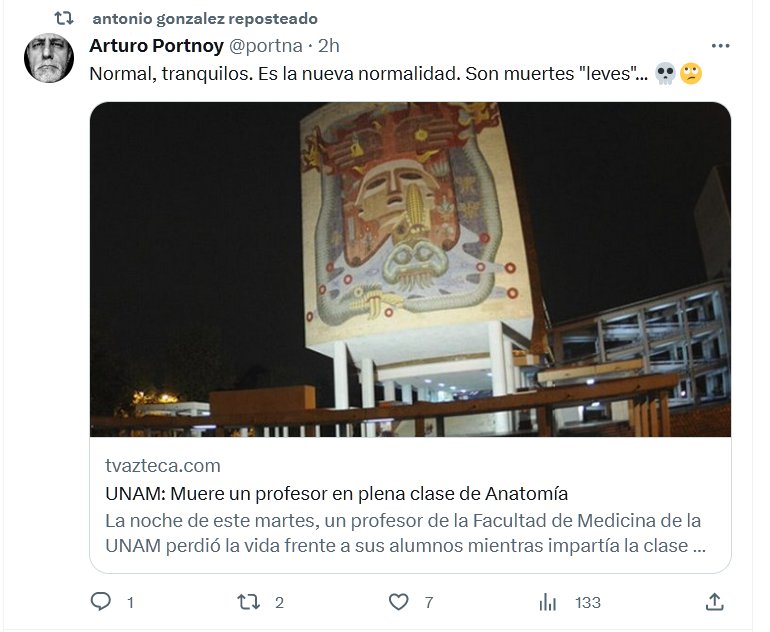Open the three-dot more options menu

[x=720, y=46]
